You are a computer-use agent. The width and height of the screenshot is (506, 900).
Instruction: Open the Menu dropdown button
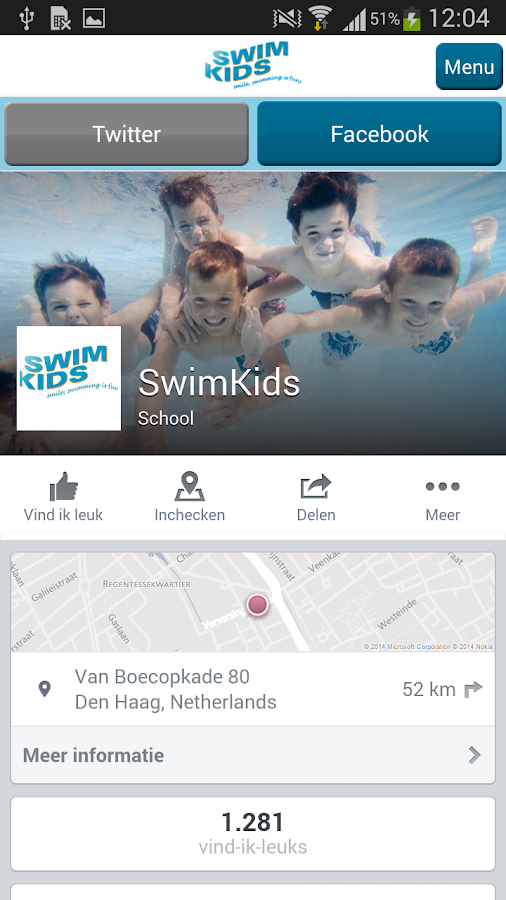pos(469,67)
